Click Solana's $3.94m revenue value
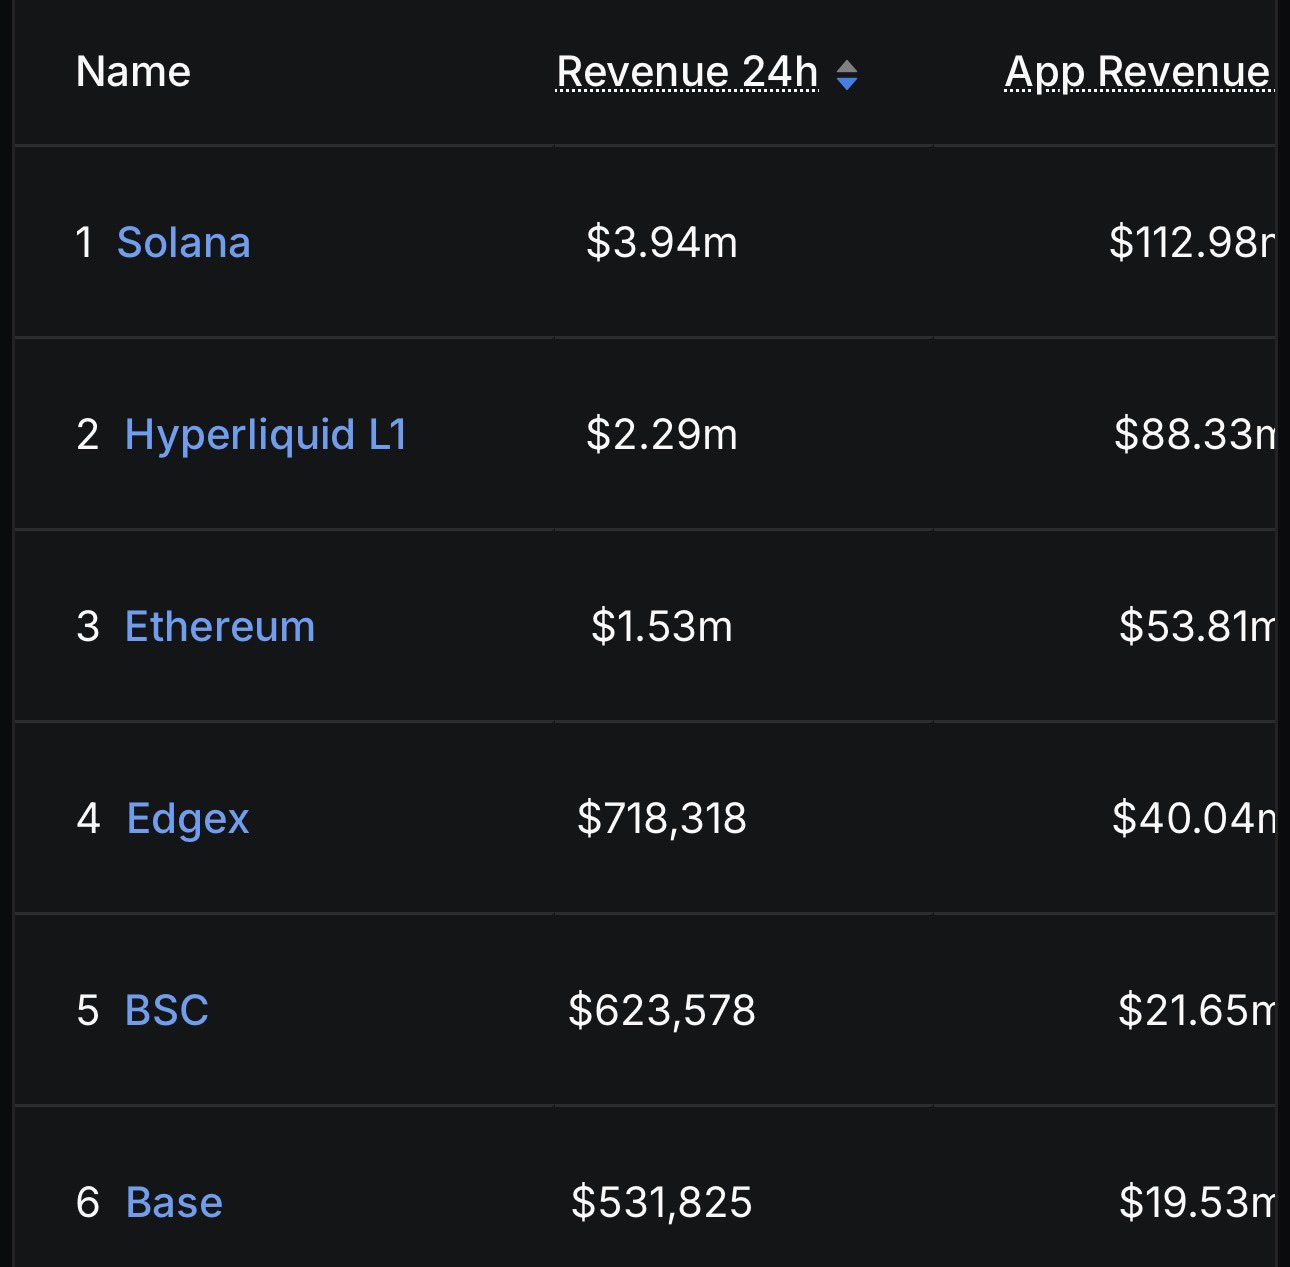Screen dimensions: 1290x1267 pyautogui.click(x=661, y=243)
